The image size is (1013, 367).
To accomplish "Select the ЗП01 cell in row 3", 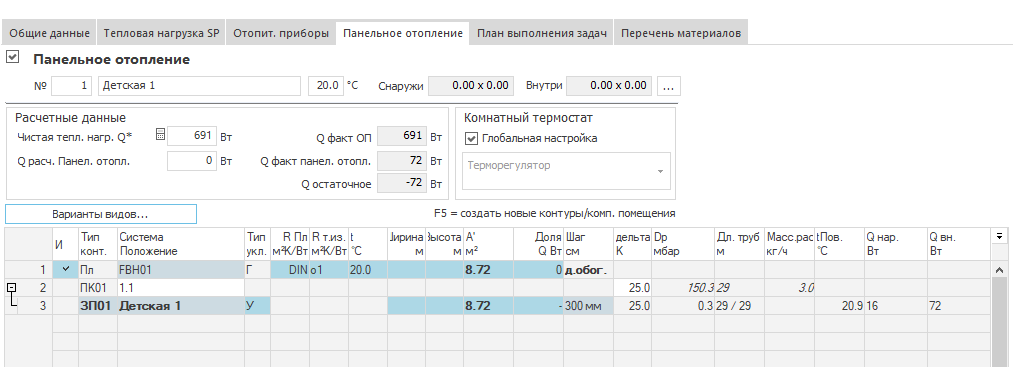I will point(98,306).
